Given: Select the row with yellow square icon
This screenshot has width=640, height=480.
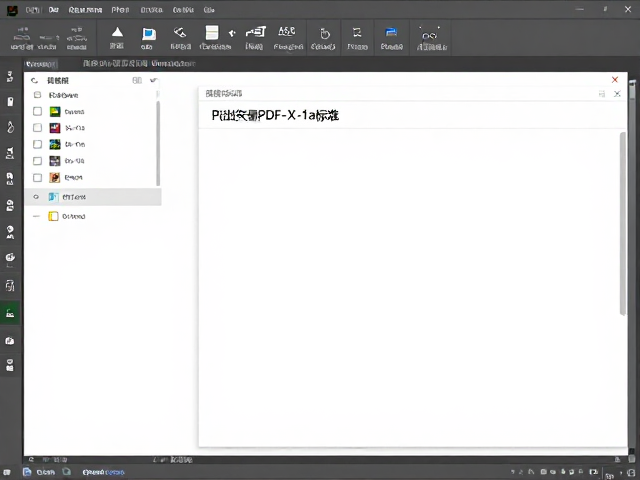Looking at the screenshot, I should click(93, 216).
